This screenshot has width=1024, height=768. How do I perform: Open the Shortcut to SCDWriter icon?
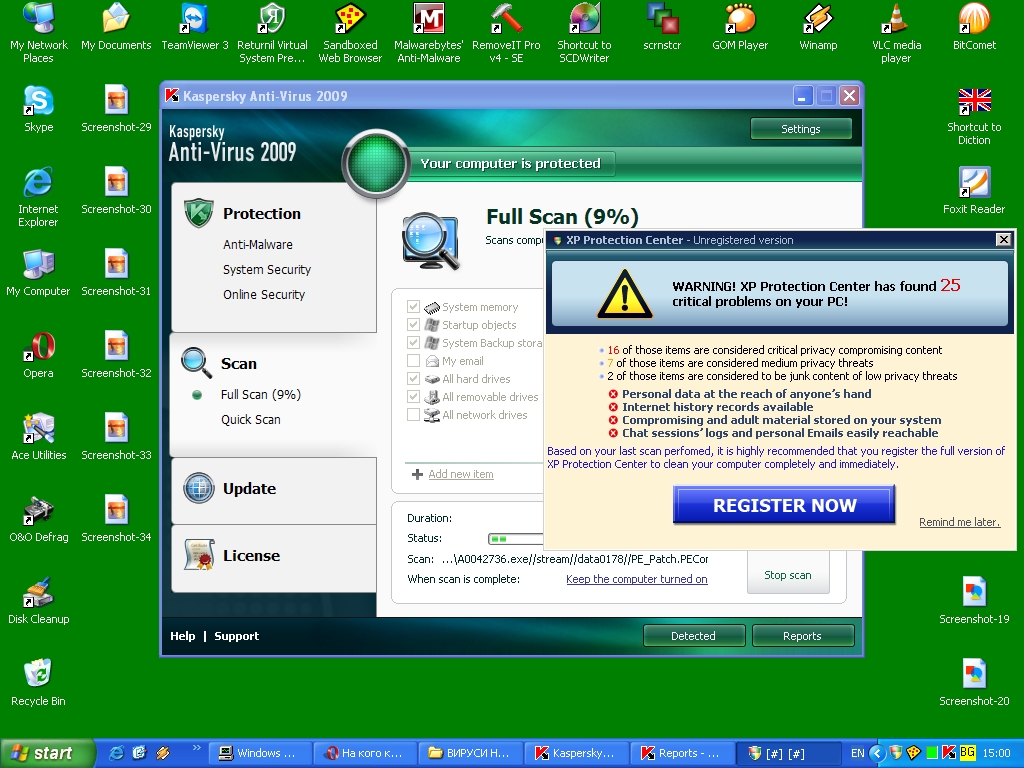(x=584, y=32)
